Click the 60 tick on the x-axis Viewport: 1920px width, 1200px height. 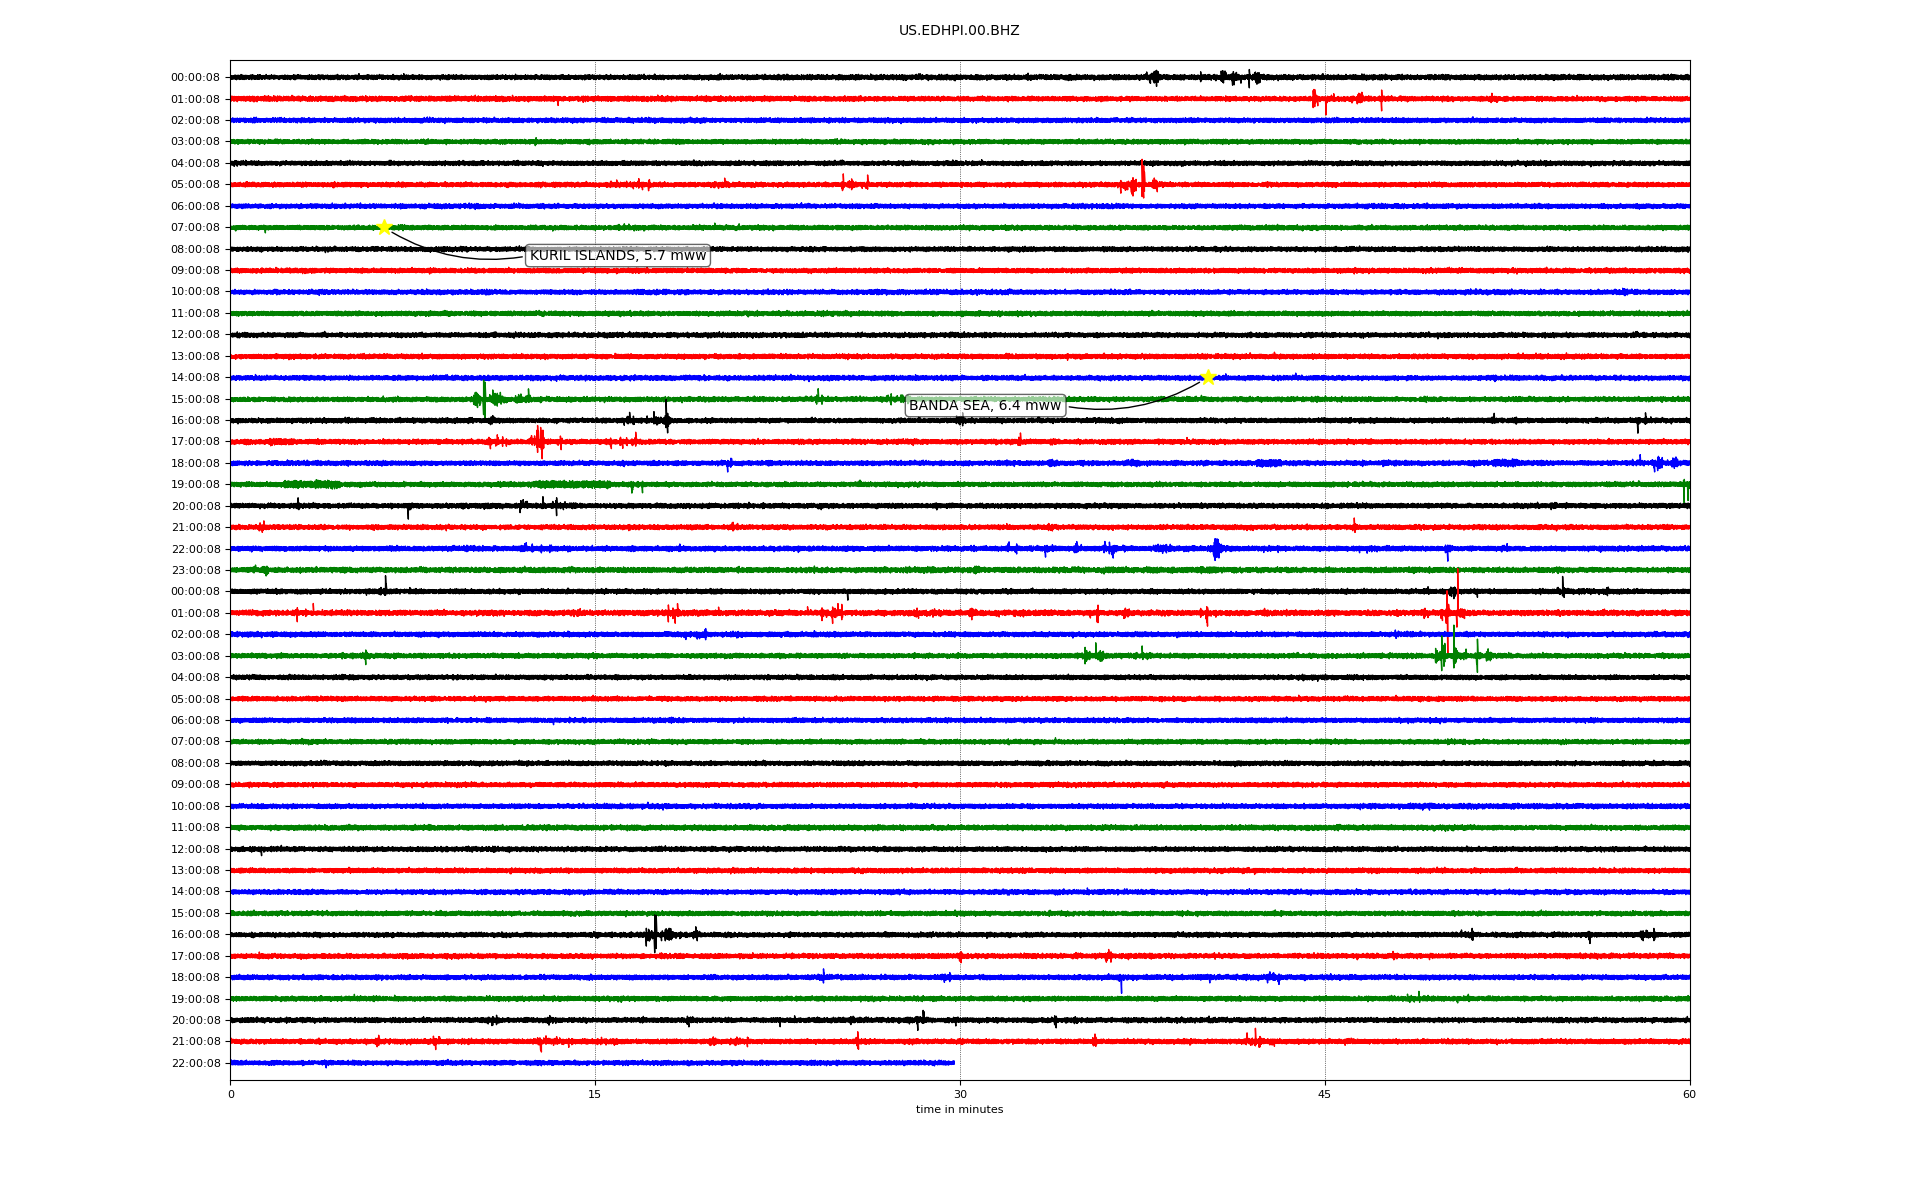[1689, 1094]
